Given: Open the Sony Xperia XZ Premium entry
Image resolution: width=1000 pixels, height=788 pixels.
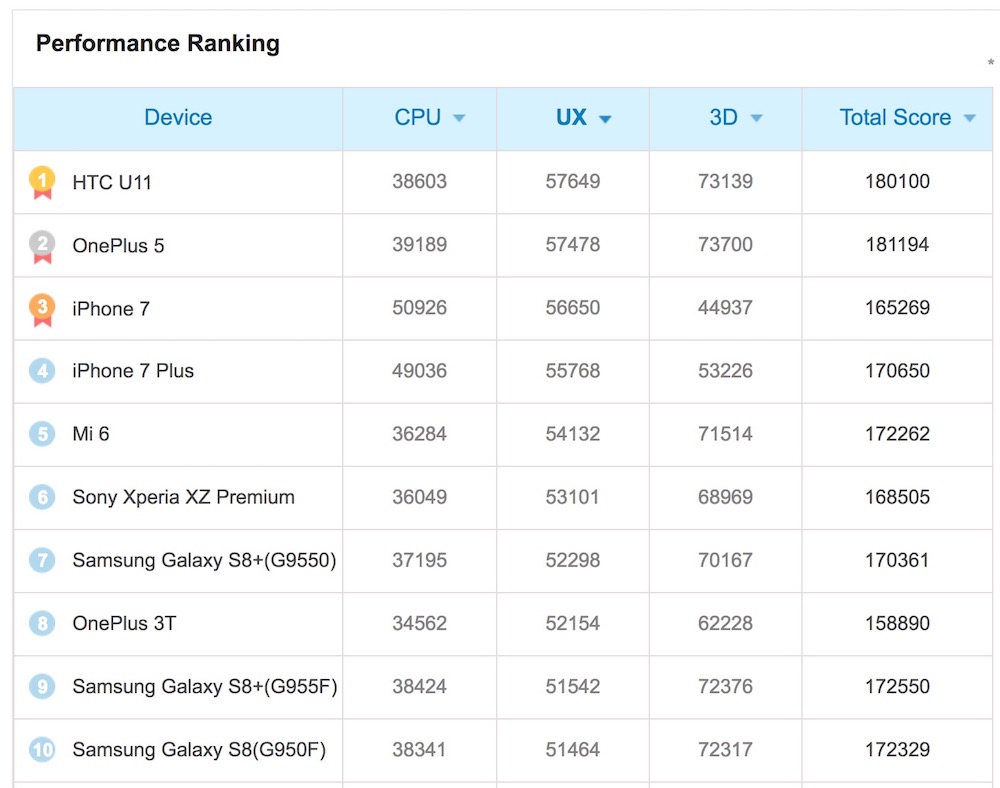Looking at the screenshot, I should click(183, 497).
